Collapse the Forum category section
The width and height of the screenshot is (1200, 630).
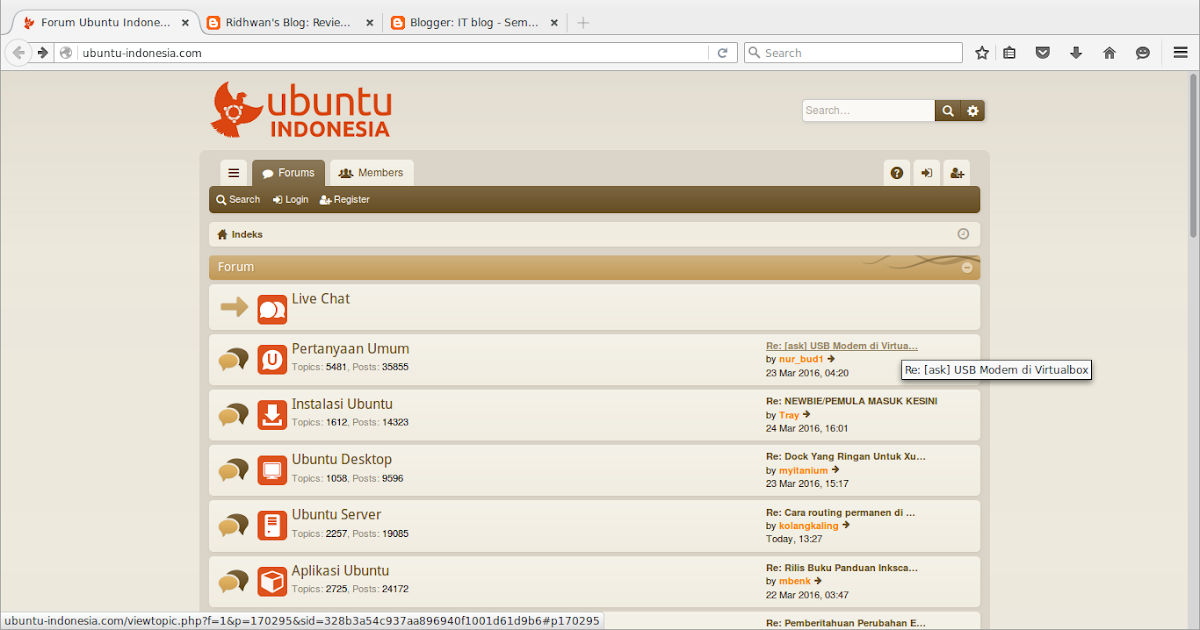point(966,267)
